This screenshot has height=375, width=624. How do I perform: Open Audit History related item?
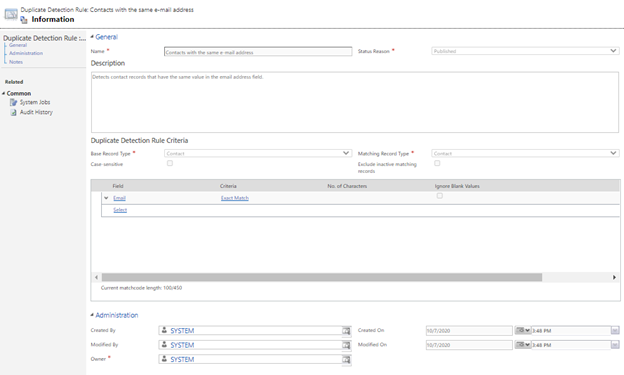[36, 112]
